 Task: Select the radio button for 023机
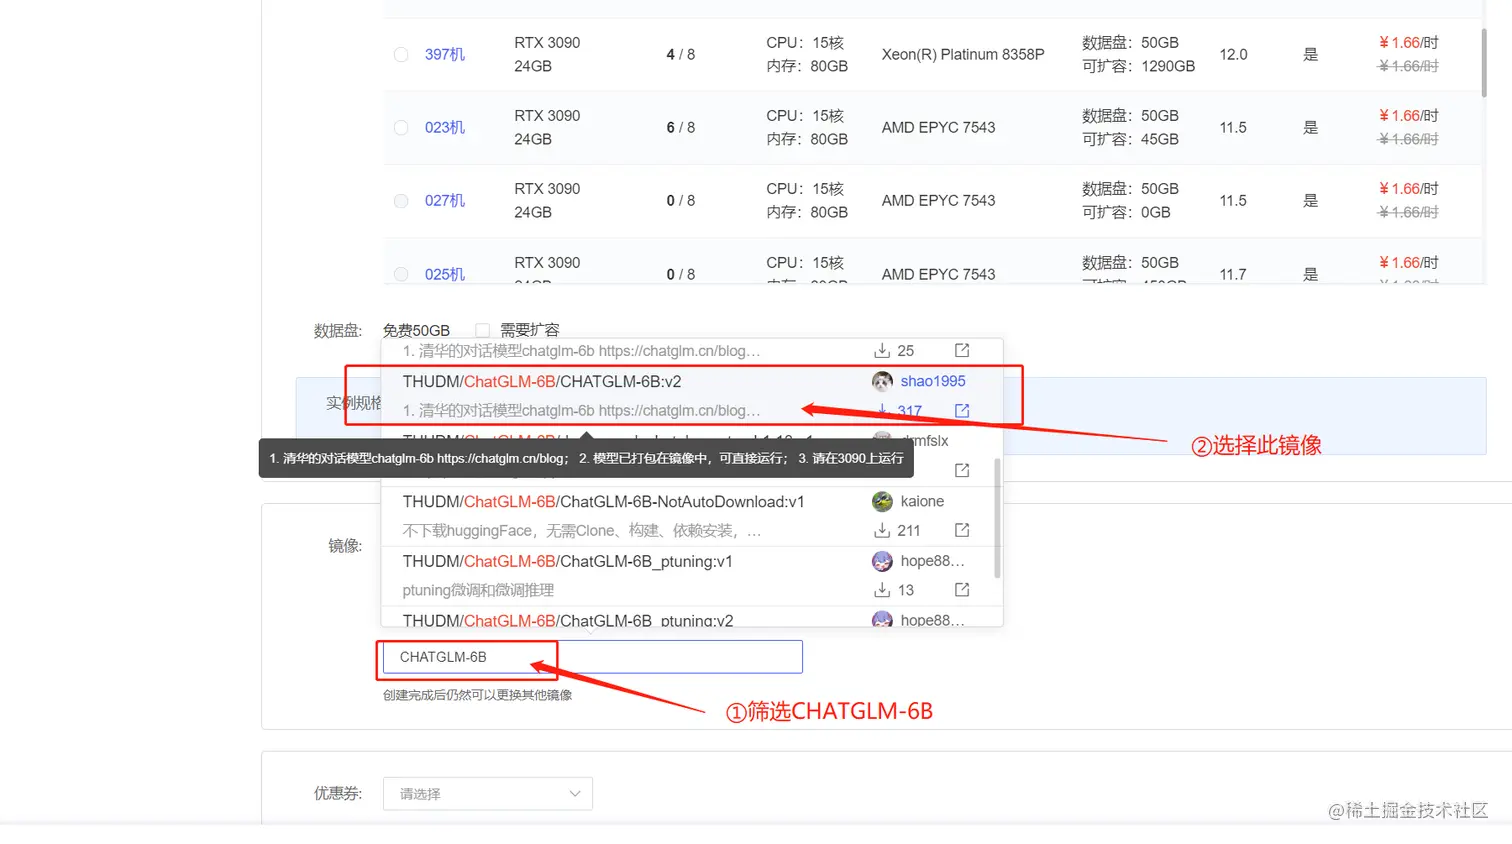401,128
